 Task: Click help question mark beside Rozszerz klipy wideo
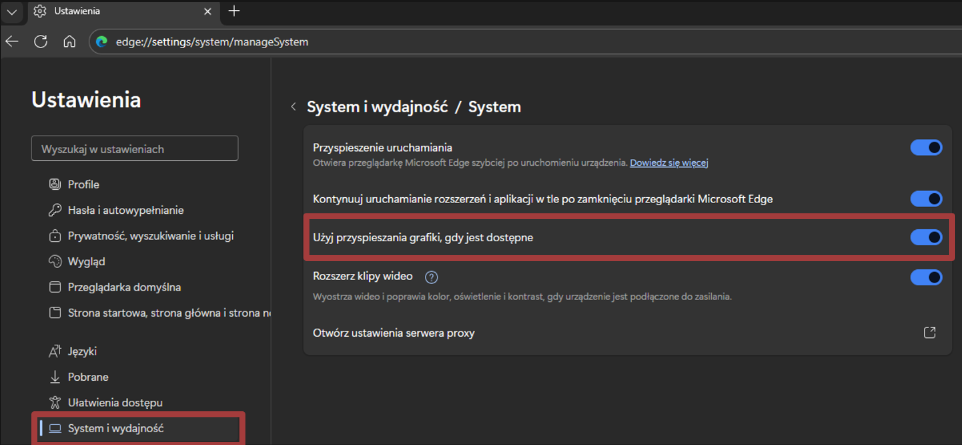coord(431,277)
